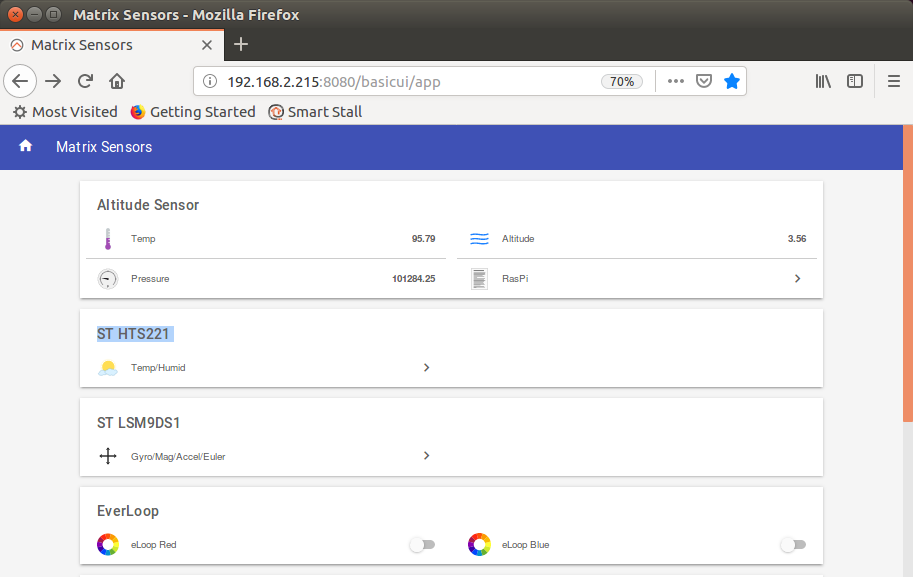
Task: Open the Most Visited bookmarks folder
Action: pyautogui.click(x=65, y=112)
